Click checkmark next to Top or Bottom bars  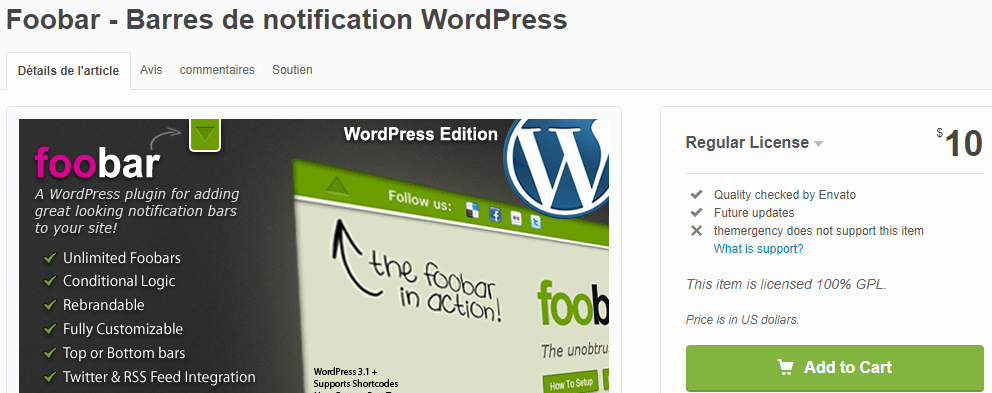click(x=49, y=352)
